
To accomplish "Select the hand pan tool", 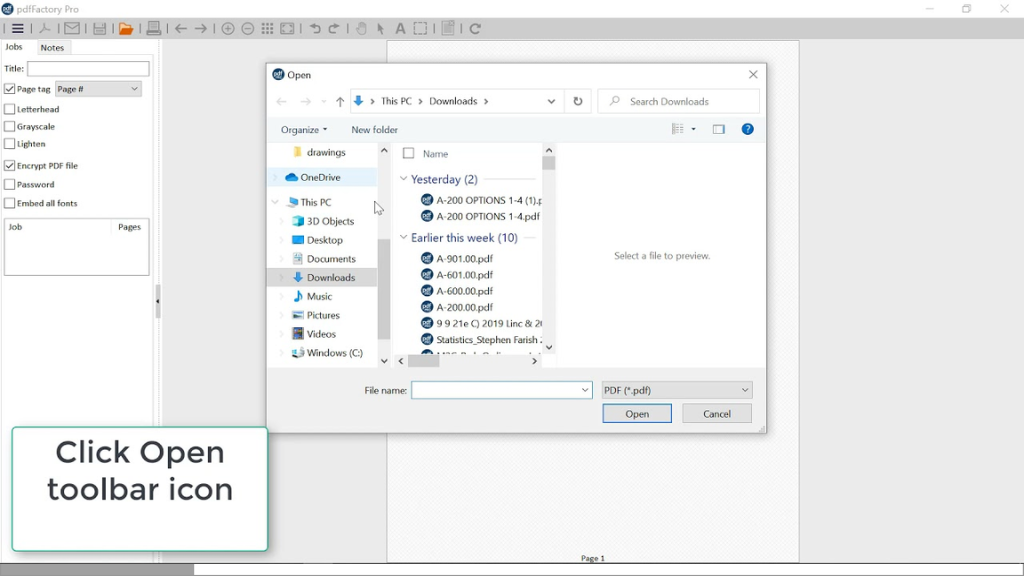I will point(361,29).
